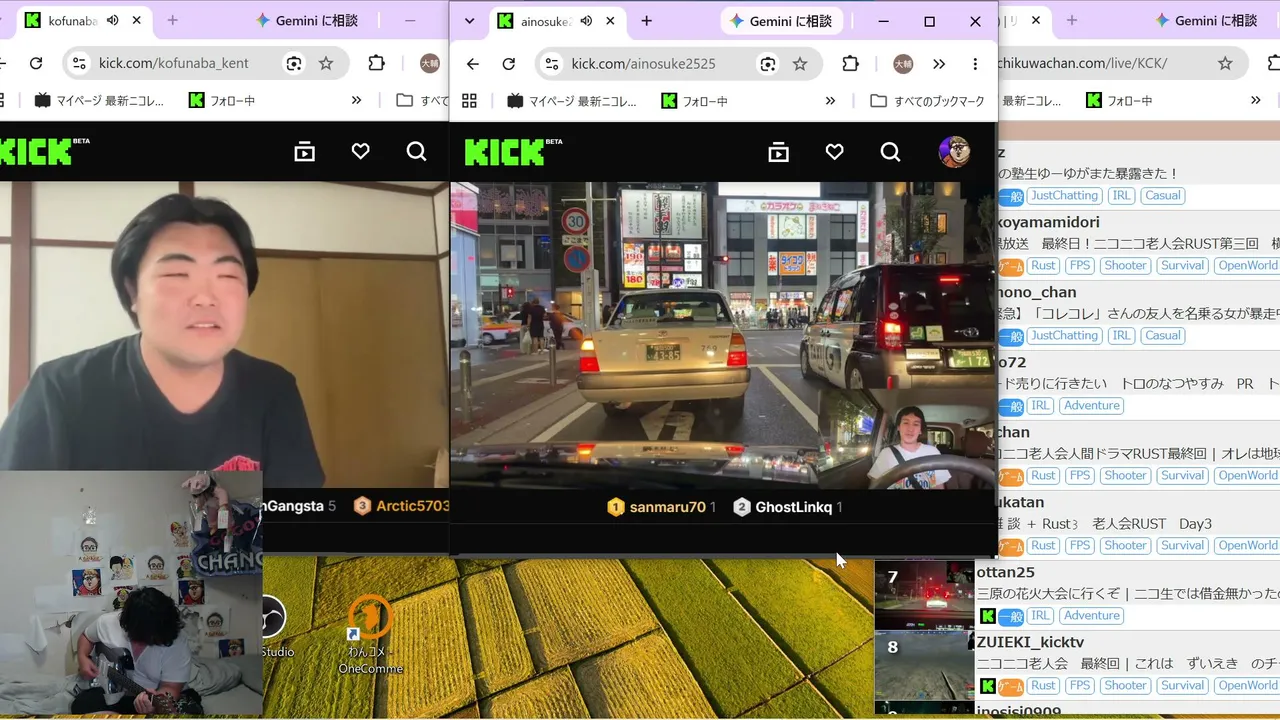
Task: Click the heart icon in ainosuke window
Action: (834, 152)
